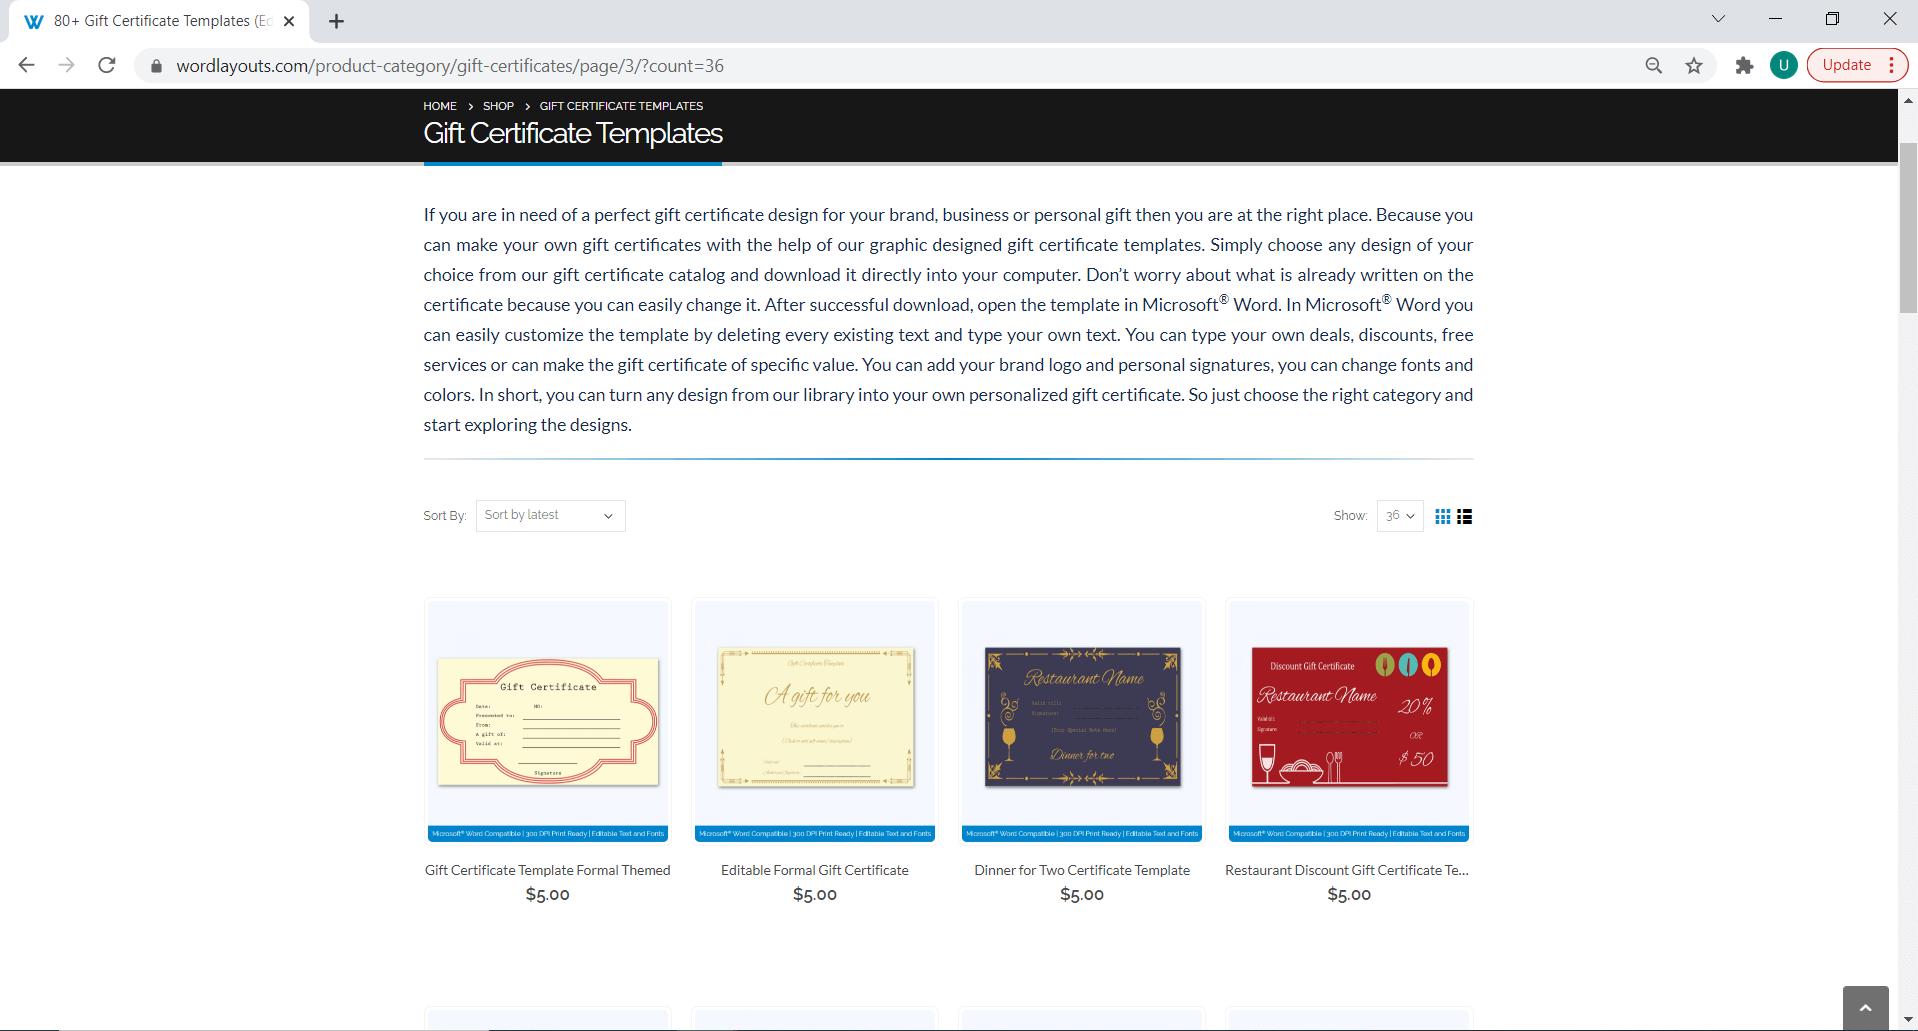Click the $5.00 price under Restaurant Discount certificate
The image size is (1918, 1031).
pos(1349,895)
